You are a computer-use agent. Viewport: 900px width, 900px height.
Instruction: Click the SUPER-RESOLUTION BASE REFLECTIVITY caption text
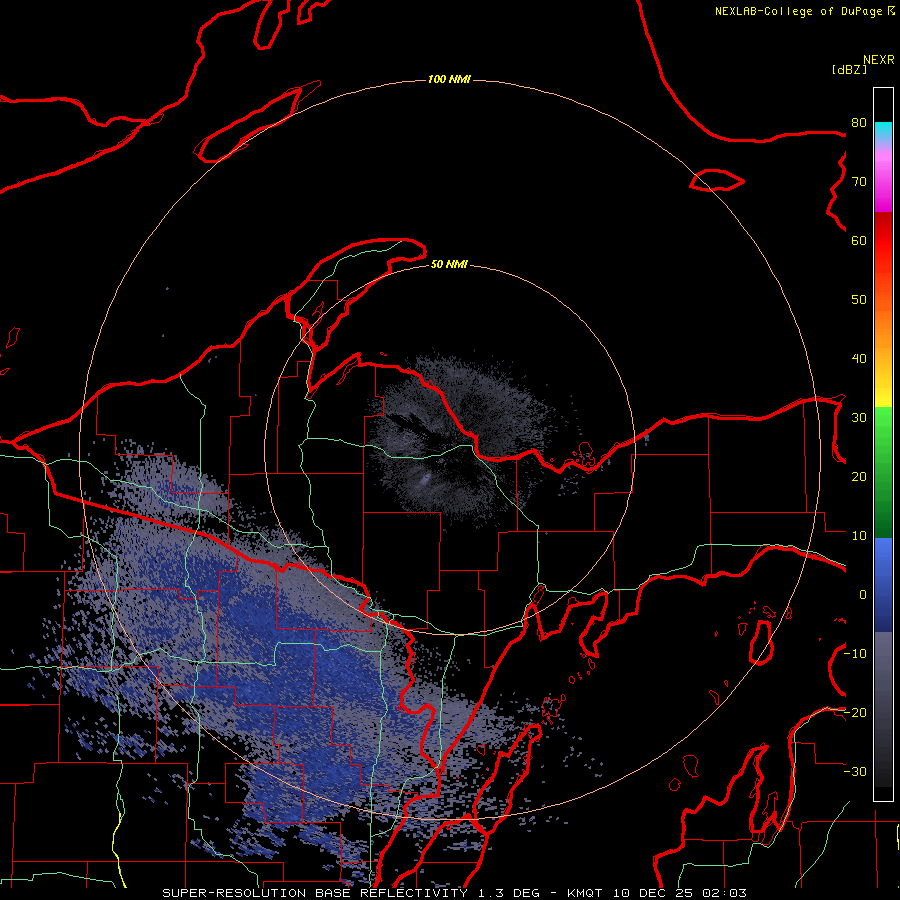pos(315,893)
